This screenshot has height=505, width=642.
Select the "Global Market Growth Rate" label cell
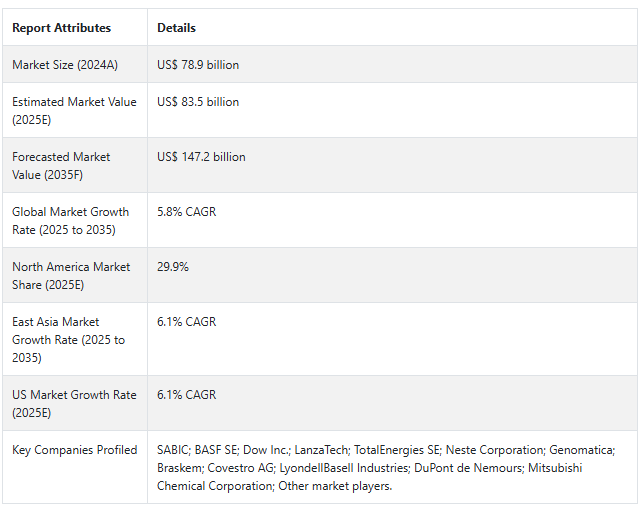(70, 220)
